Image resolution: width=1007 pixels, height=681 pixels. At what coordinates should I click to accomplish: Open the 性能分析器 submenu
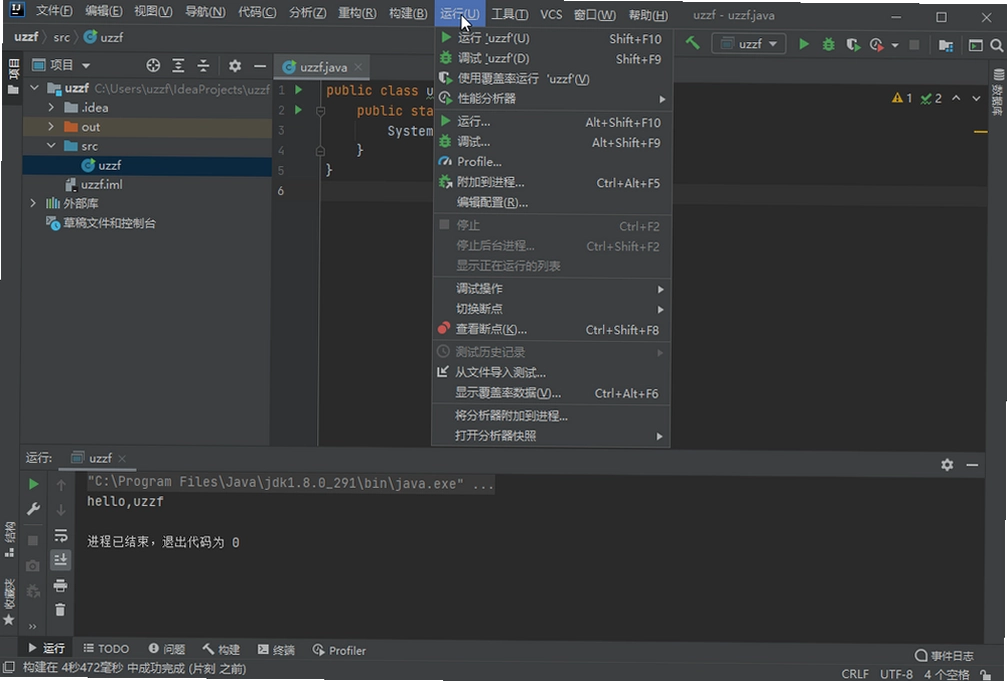pyautogui.click(x=552, y=98)
